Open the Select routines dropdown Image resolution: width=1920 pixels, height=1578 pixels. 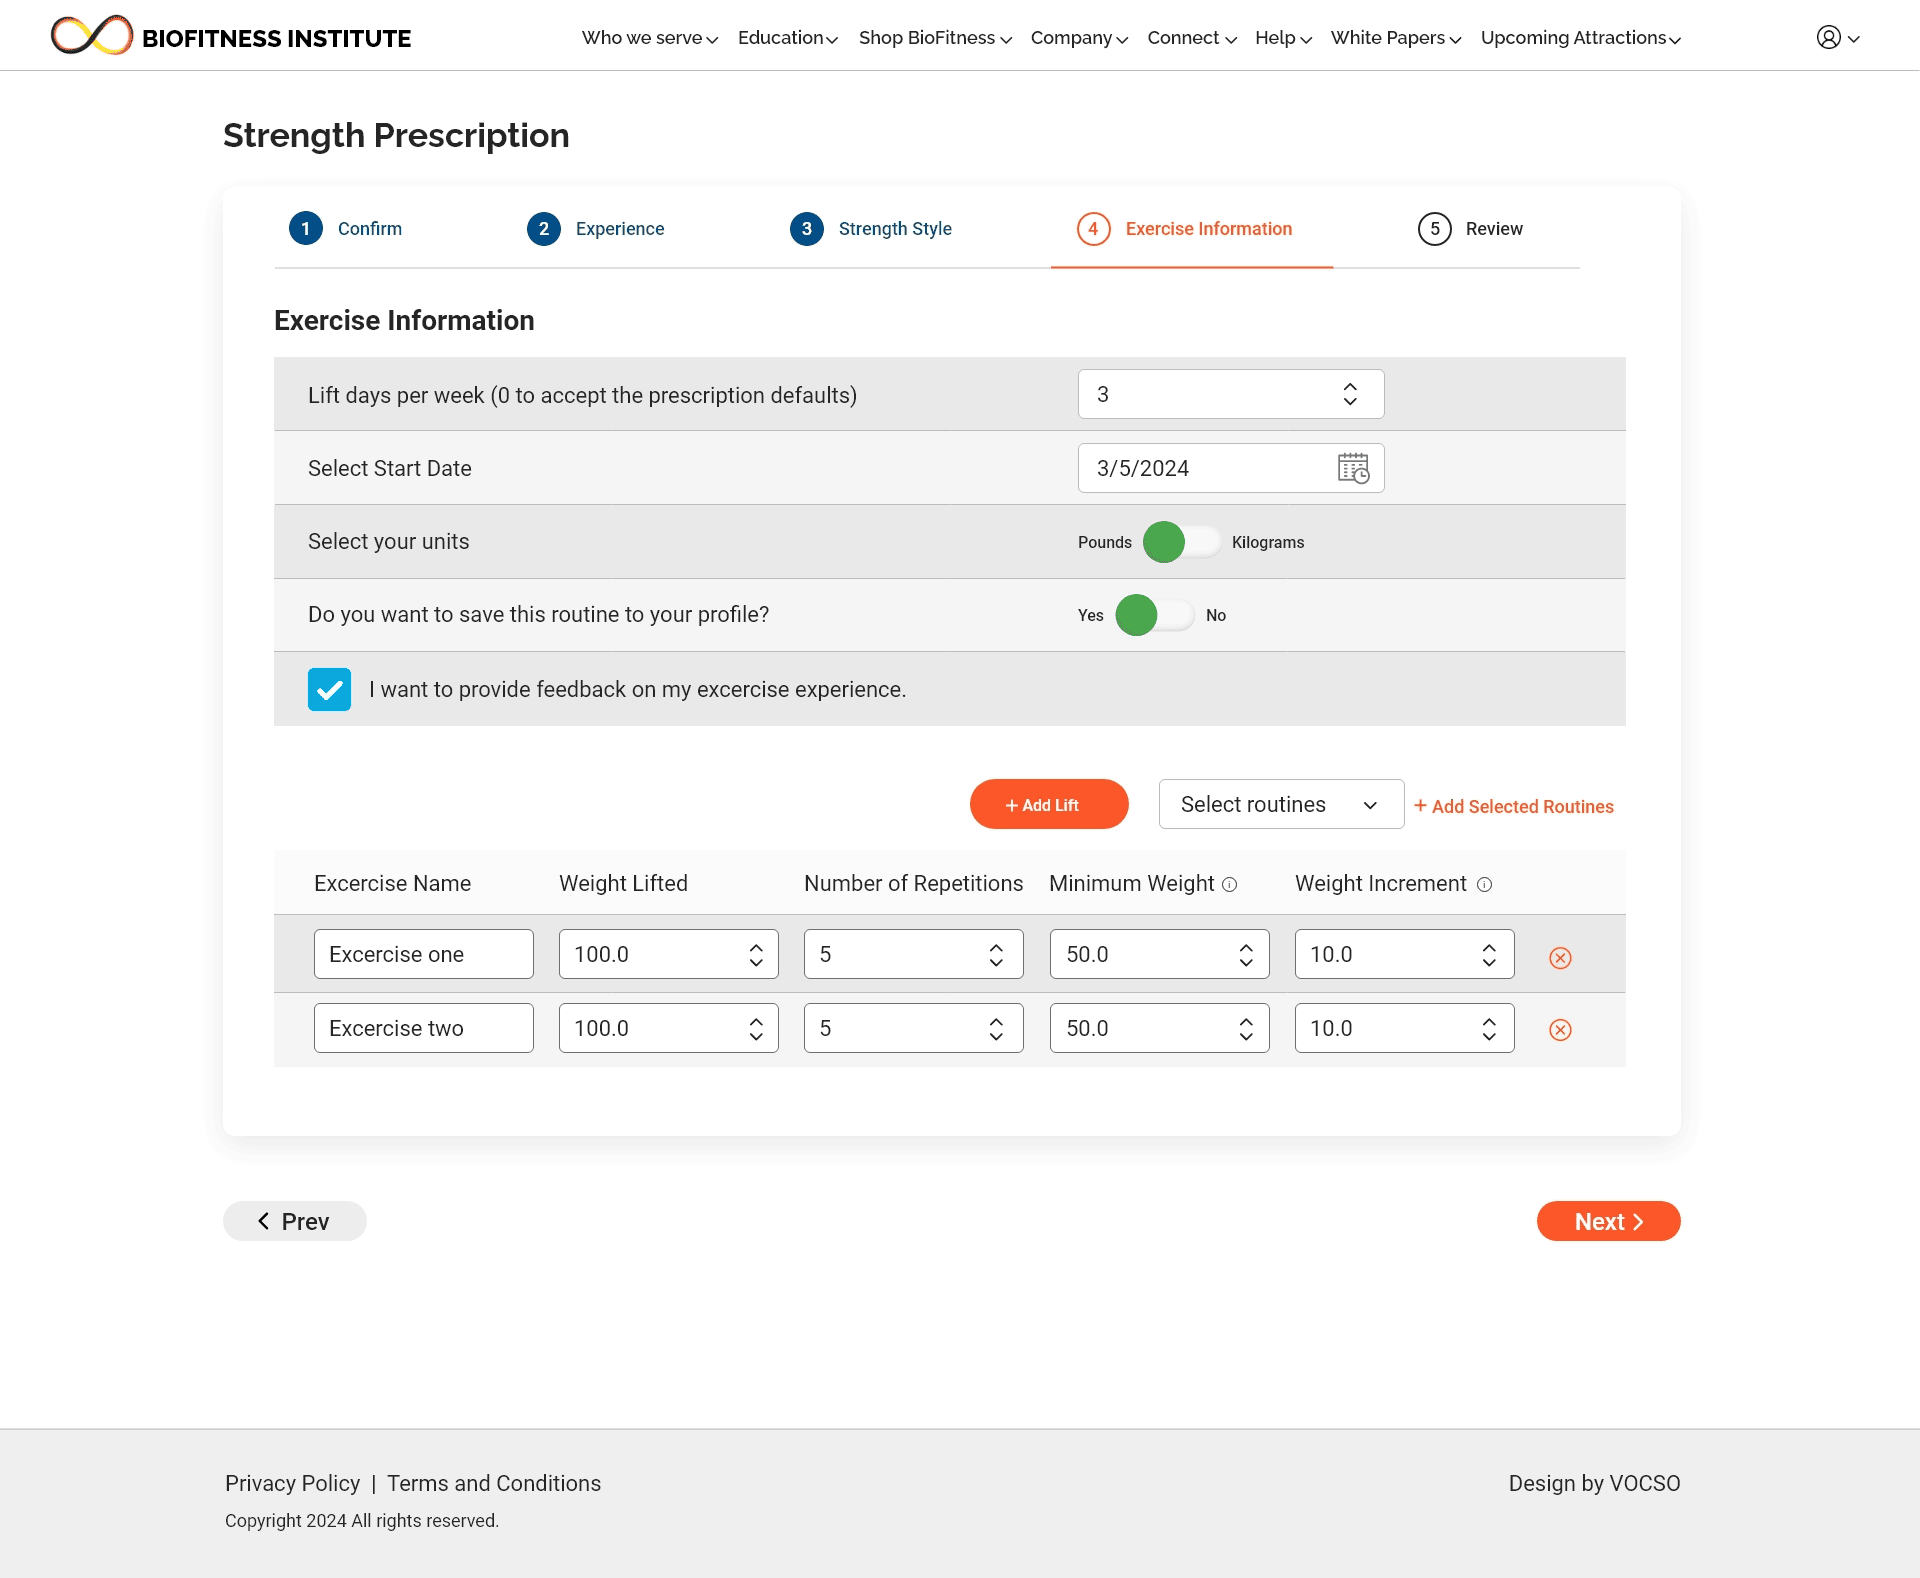1281,804
